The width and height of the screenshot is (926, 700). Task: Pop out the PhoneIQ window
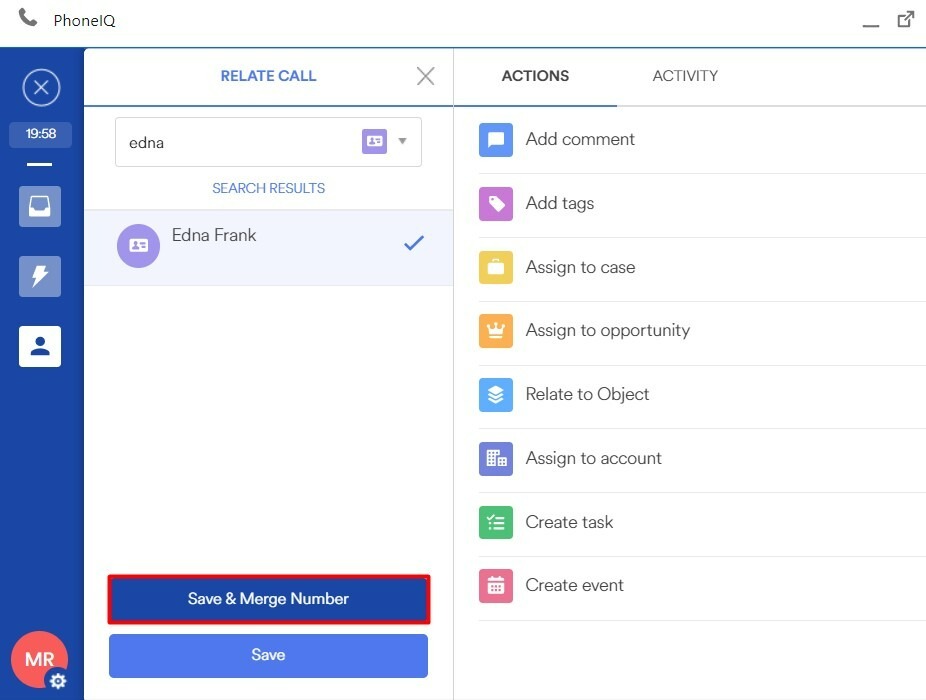(905, 19)
